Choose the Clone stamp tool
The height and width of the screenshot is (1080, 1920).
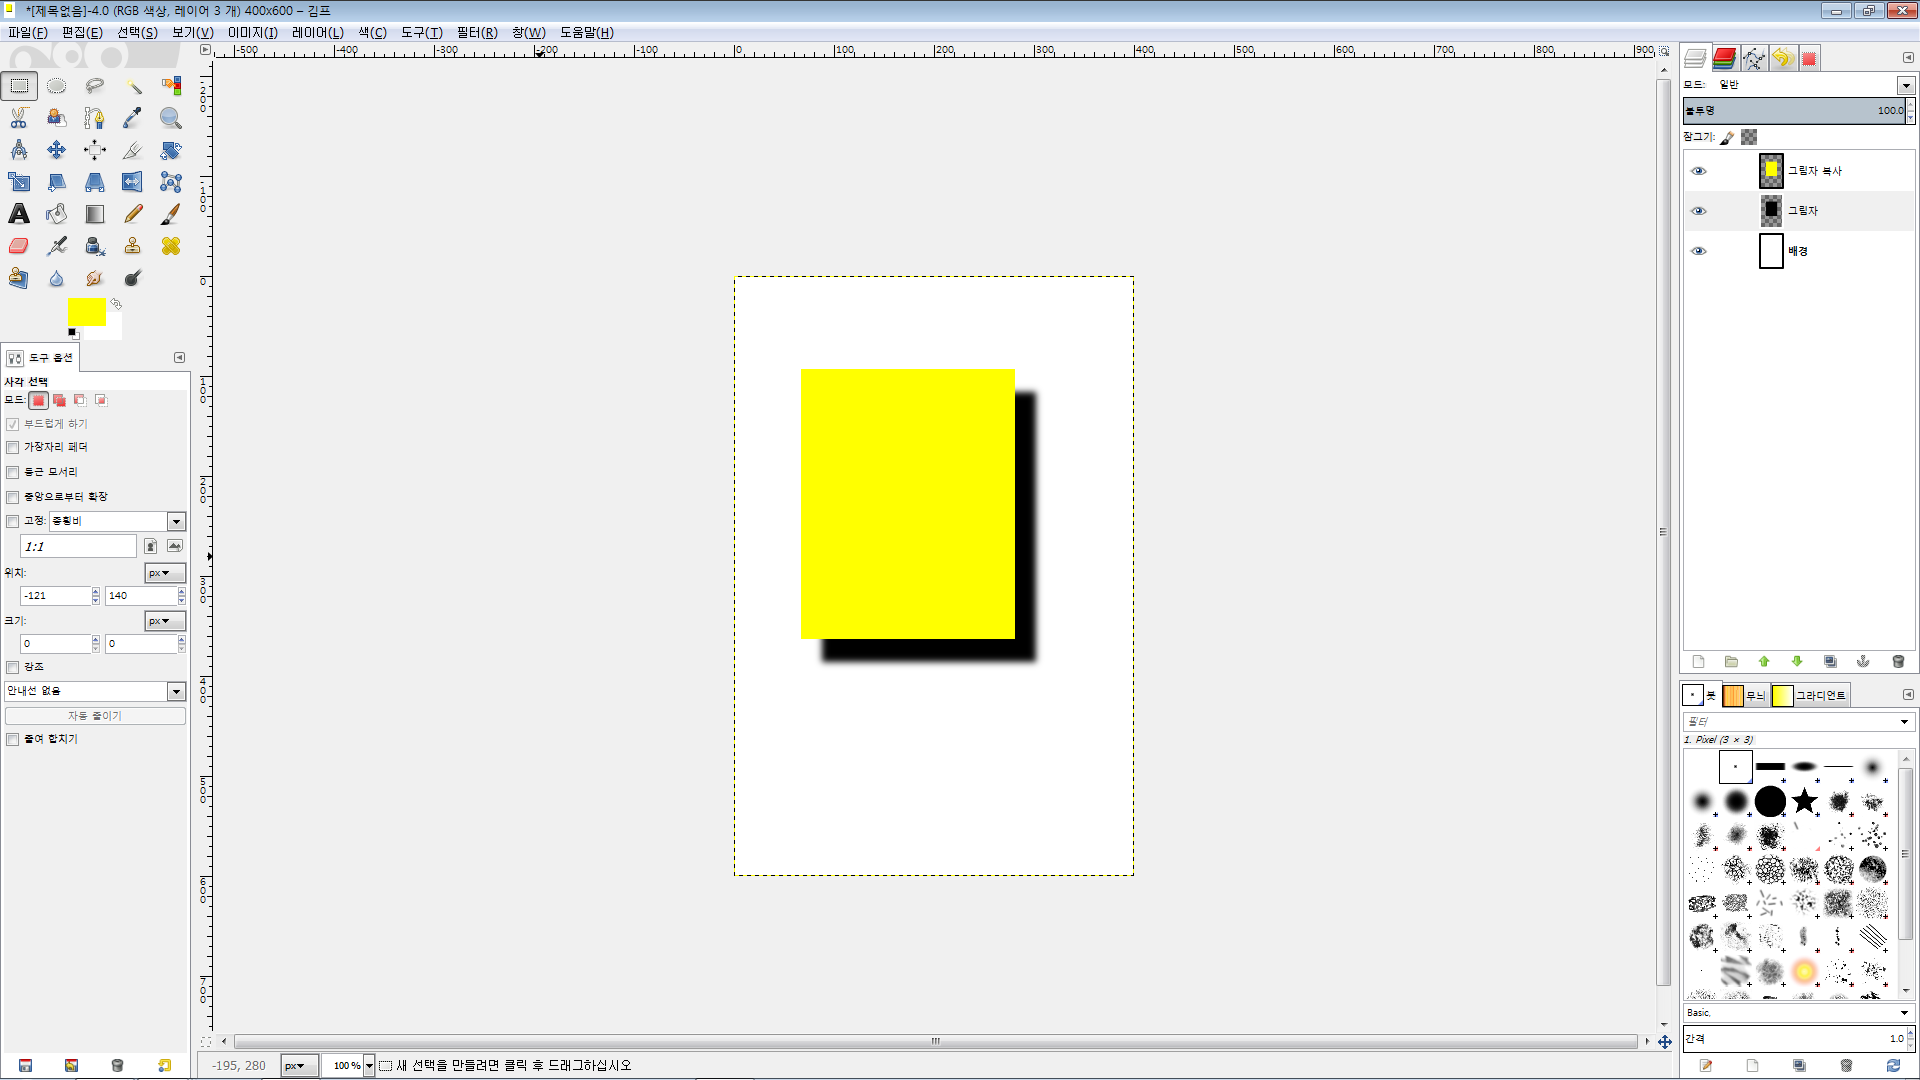coord(133,246)
